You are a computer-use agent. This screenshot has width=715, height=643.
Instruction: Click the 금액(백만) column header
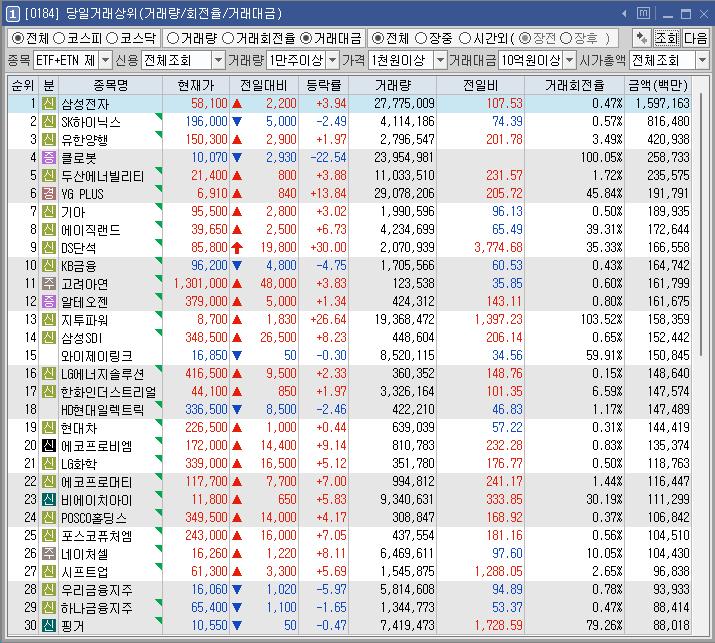click(658, 85)
